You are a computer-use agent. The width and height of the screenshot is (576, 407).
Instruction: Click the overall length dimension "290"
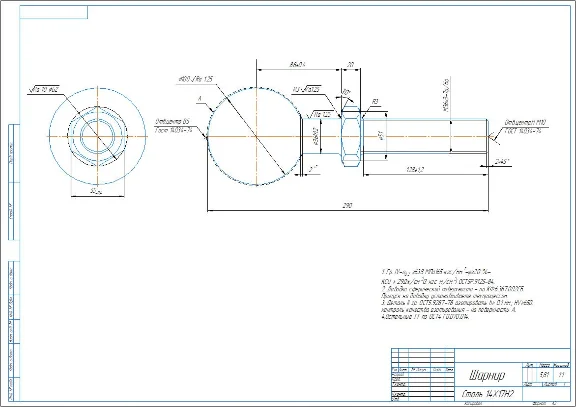click(x=347, y=206)
